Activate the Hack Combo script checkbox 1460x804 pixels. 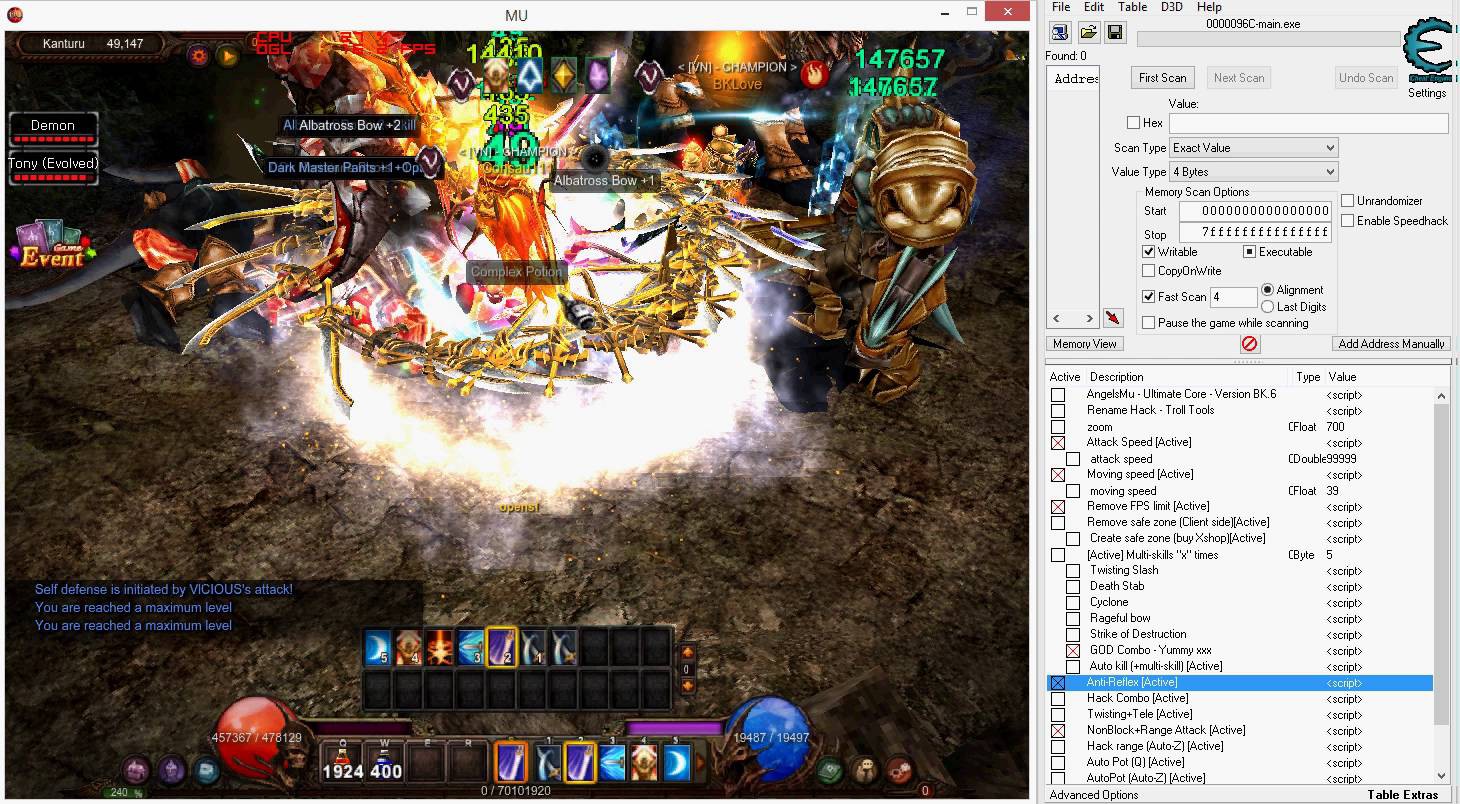point(1058,698)
